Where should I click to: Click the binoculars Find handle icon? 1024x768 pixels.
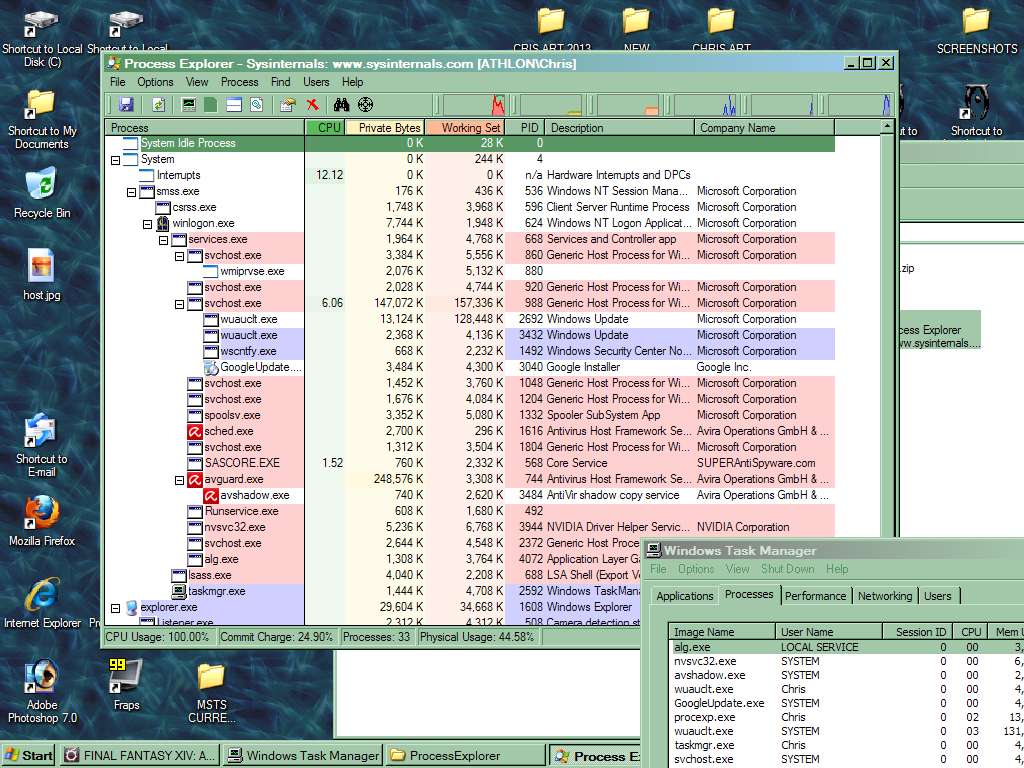[x=341, y=104]
